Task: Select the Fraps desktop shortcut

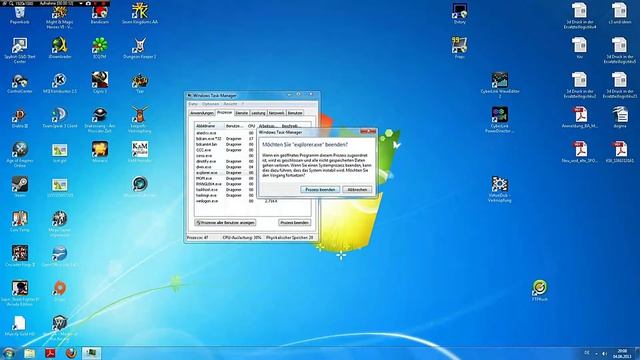Action: pyautogui.click(x=460, y=48)
